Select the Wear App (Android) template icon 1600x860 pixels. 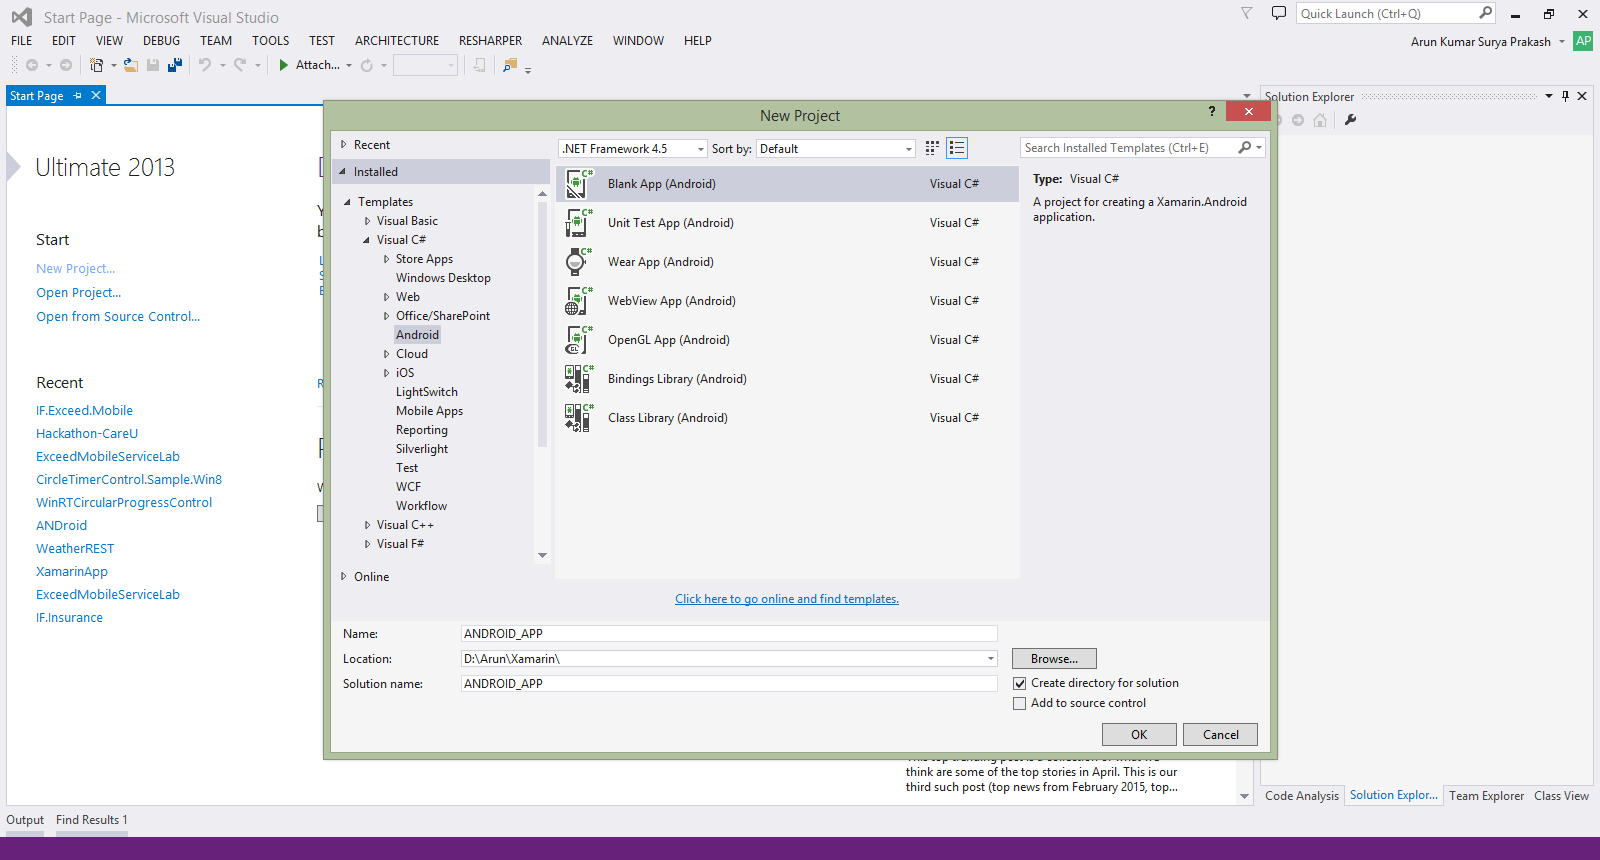pos(579,262)
